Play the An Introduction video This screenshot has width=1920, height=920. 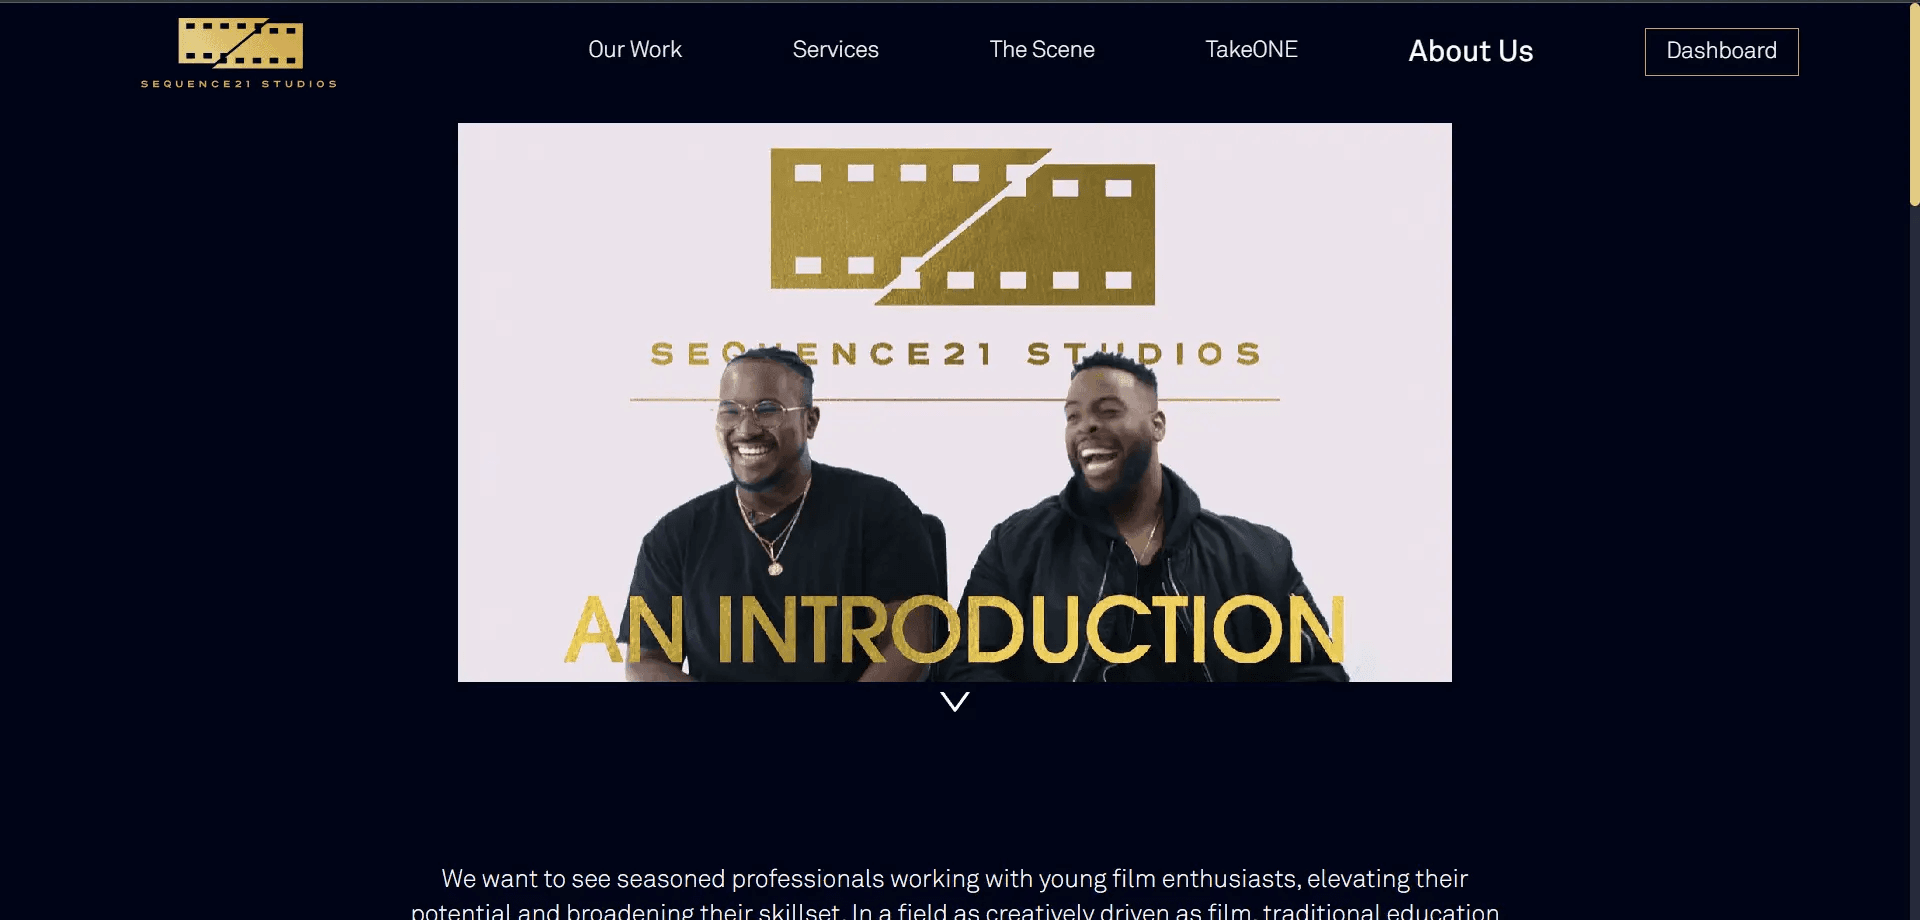pyautogui.click(x=955, y=402)
